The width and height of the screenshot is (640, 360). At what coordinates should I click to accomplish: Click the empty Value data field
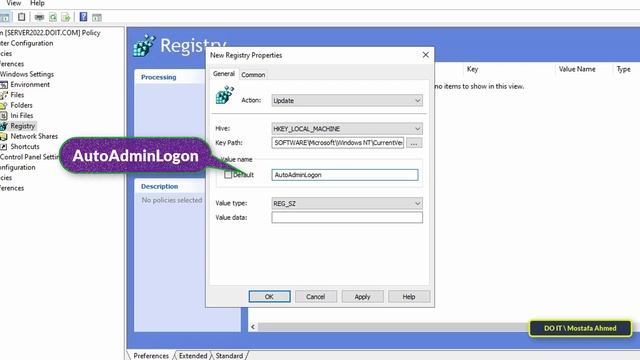click(x=347, y=217)
